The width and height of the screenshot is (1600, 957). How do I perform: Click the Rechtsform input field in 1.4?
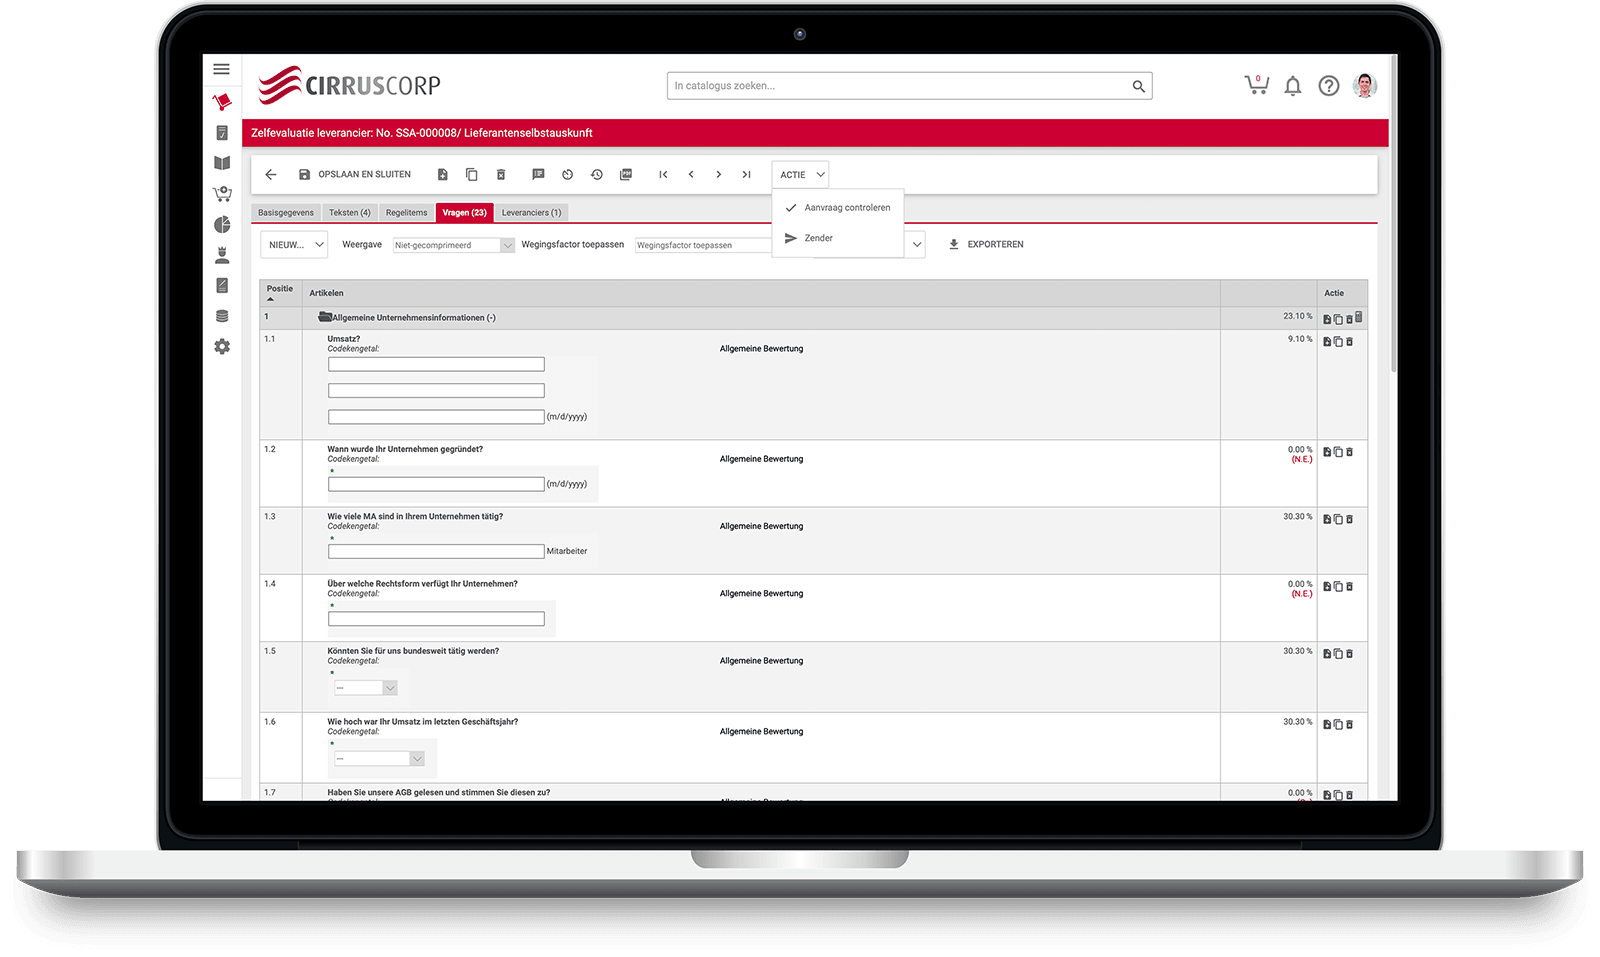436,619
